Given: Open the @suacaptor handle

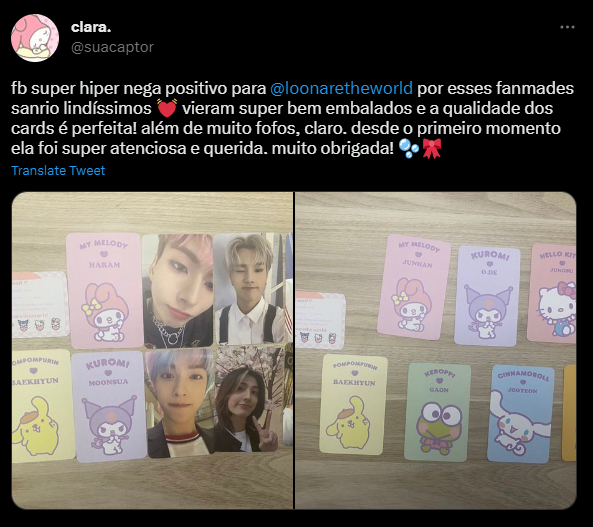Looking at the screenshot, I should click(112, 47).
